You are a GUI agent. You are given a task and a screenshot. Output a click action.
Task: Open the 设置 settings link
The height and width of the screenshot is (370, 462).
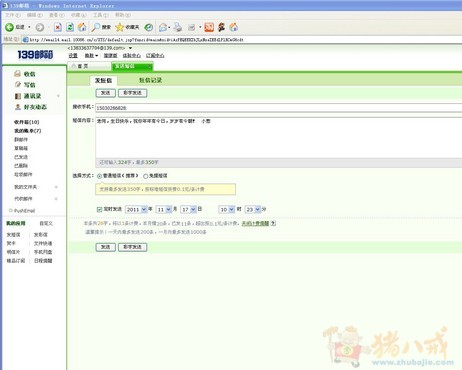coord(73,56)
